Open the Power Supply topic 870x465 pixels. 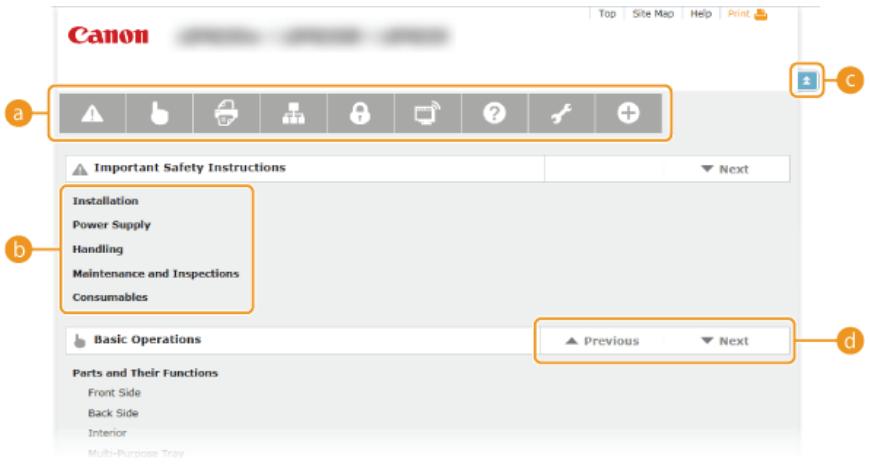112,225
